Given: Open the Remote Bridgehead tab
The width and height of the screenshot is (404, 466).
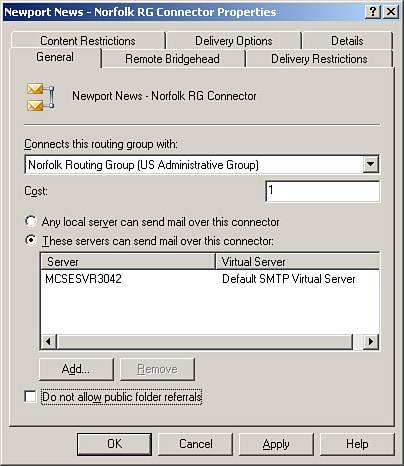Looking at the screenshot, I should [x=172, y=59].
